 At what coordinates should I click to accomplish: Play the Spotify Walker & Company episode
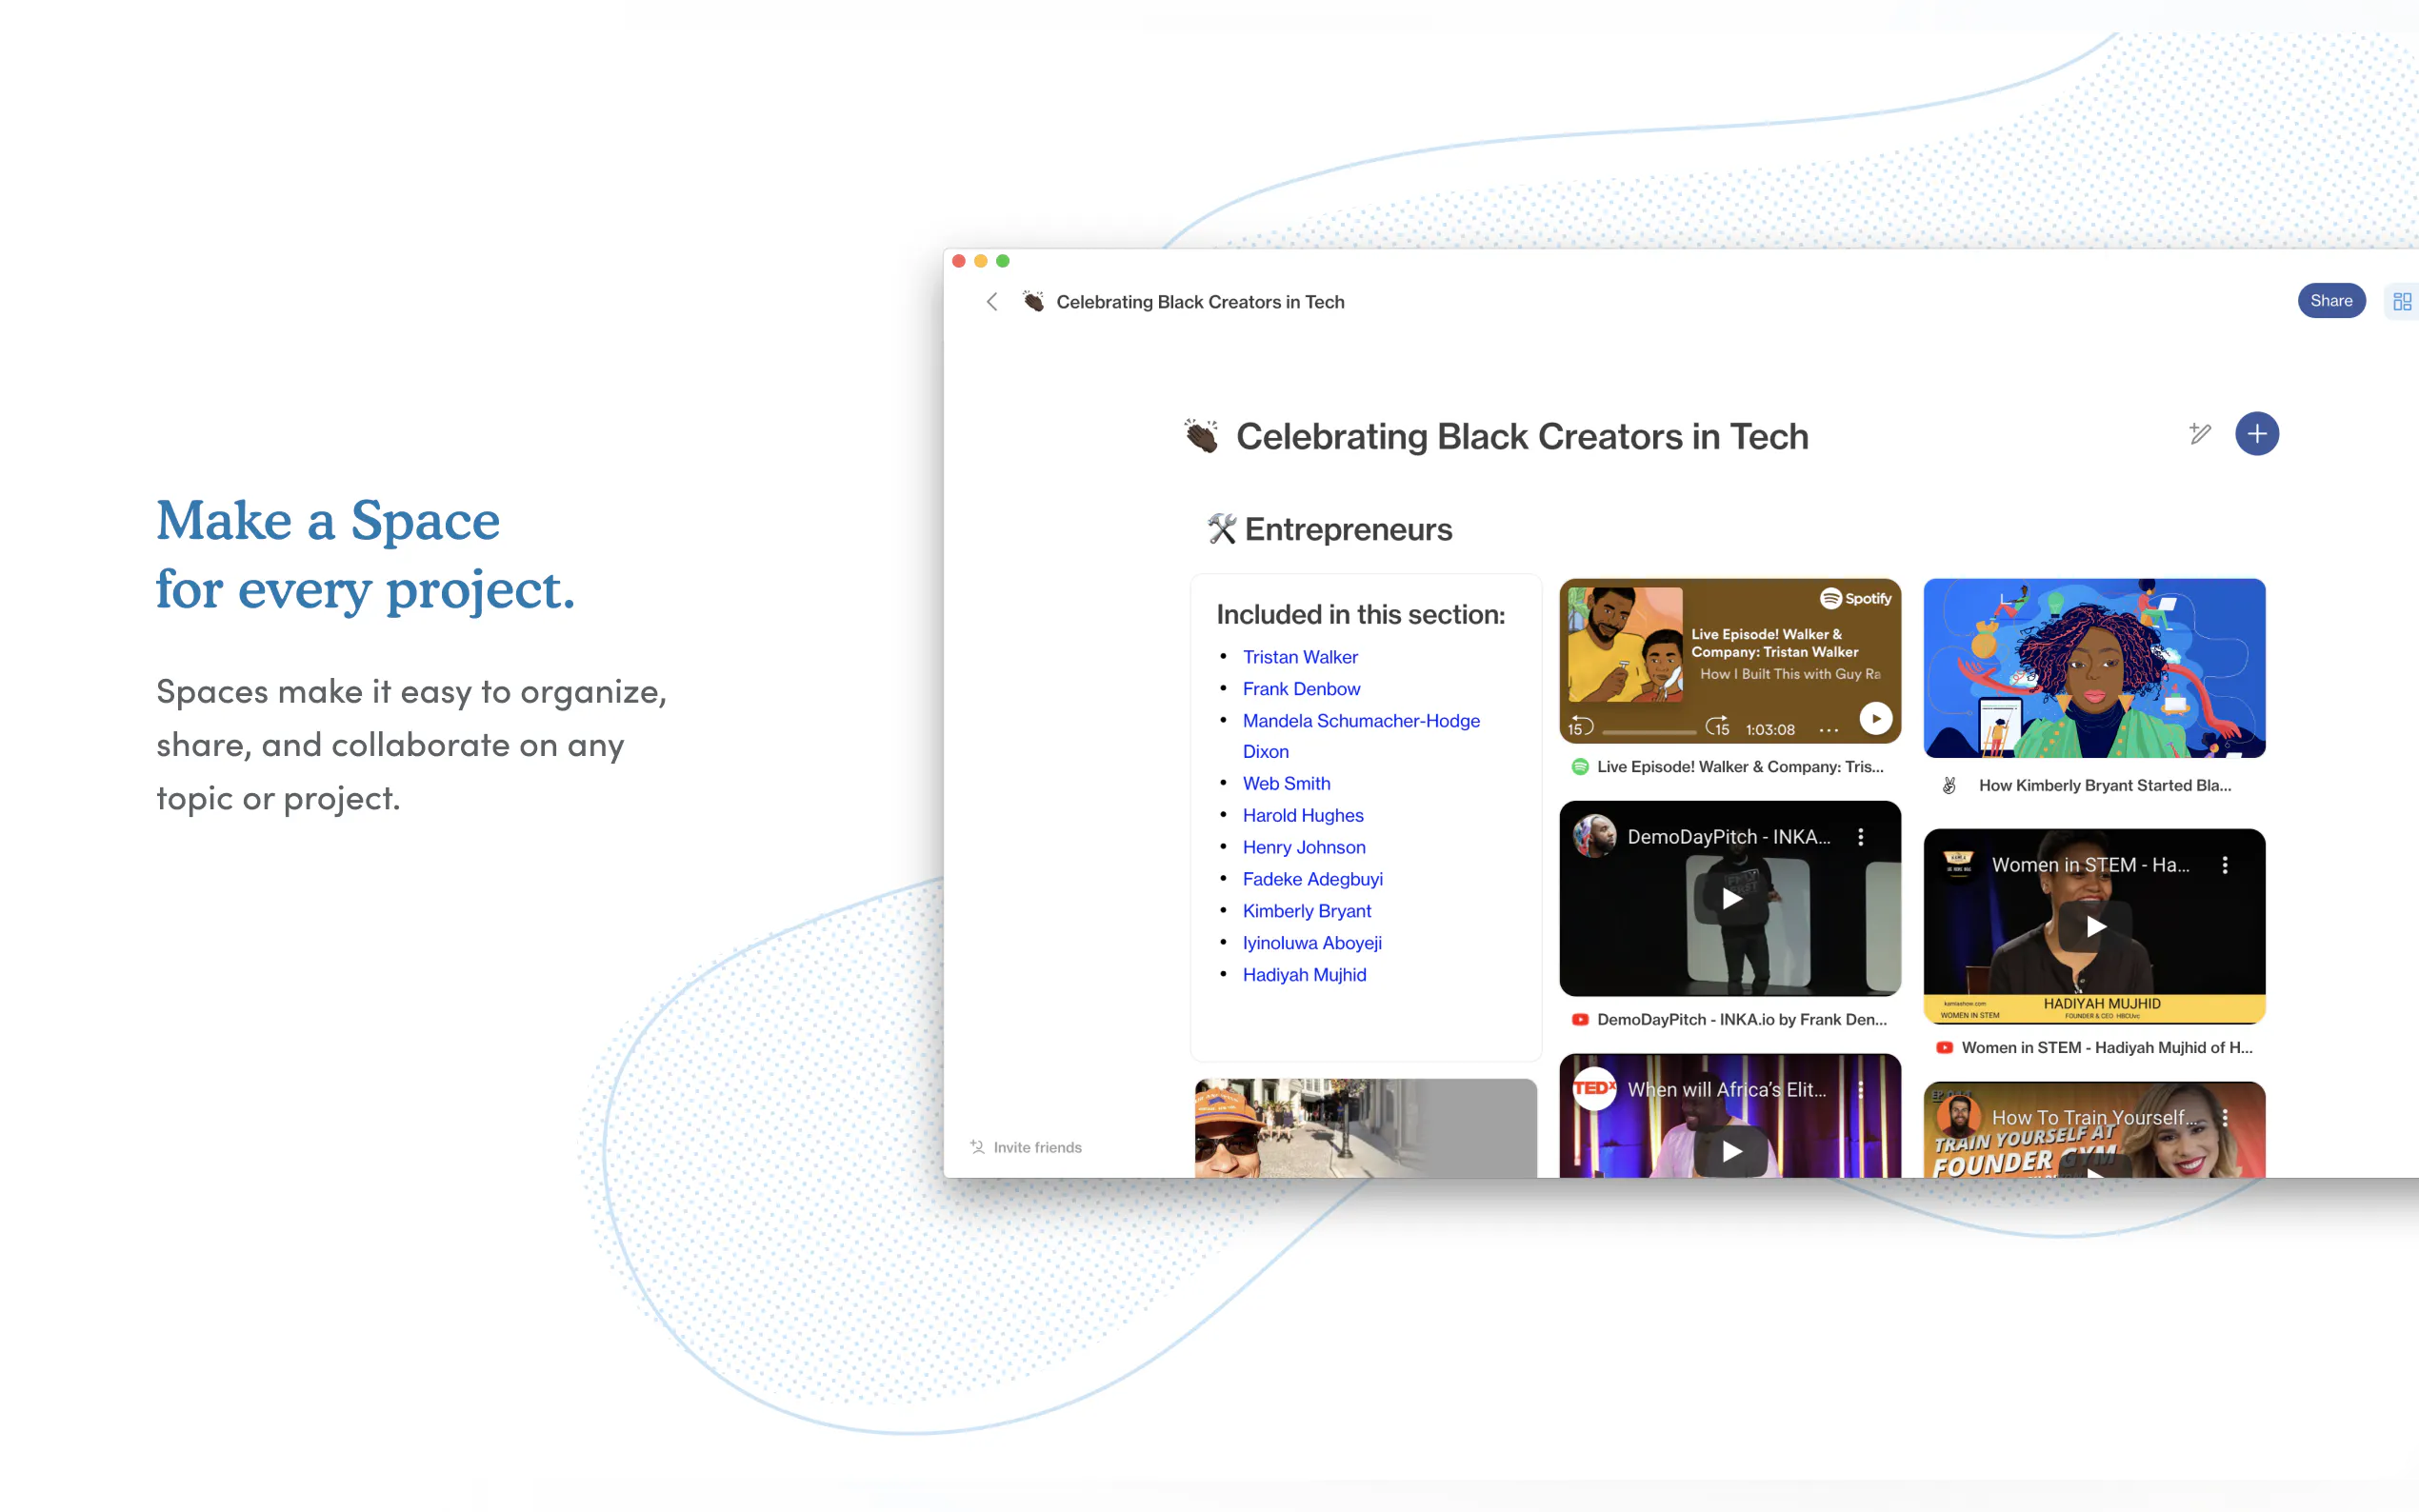coord(1875,718)
